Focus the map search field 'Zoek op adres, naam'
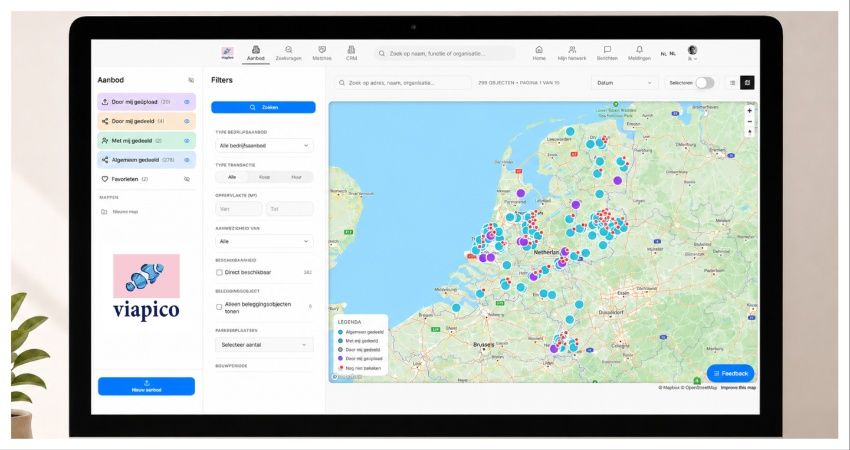 click(x=403, y=83)
